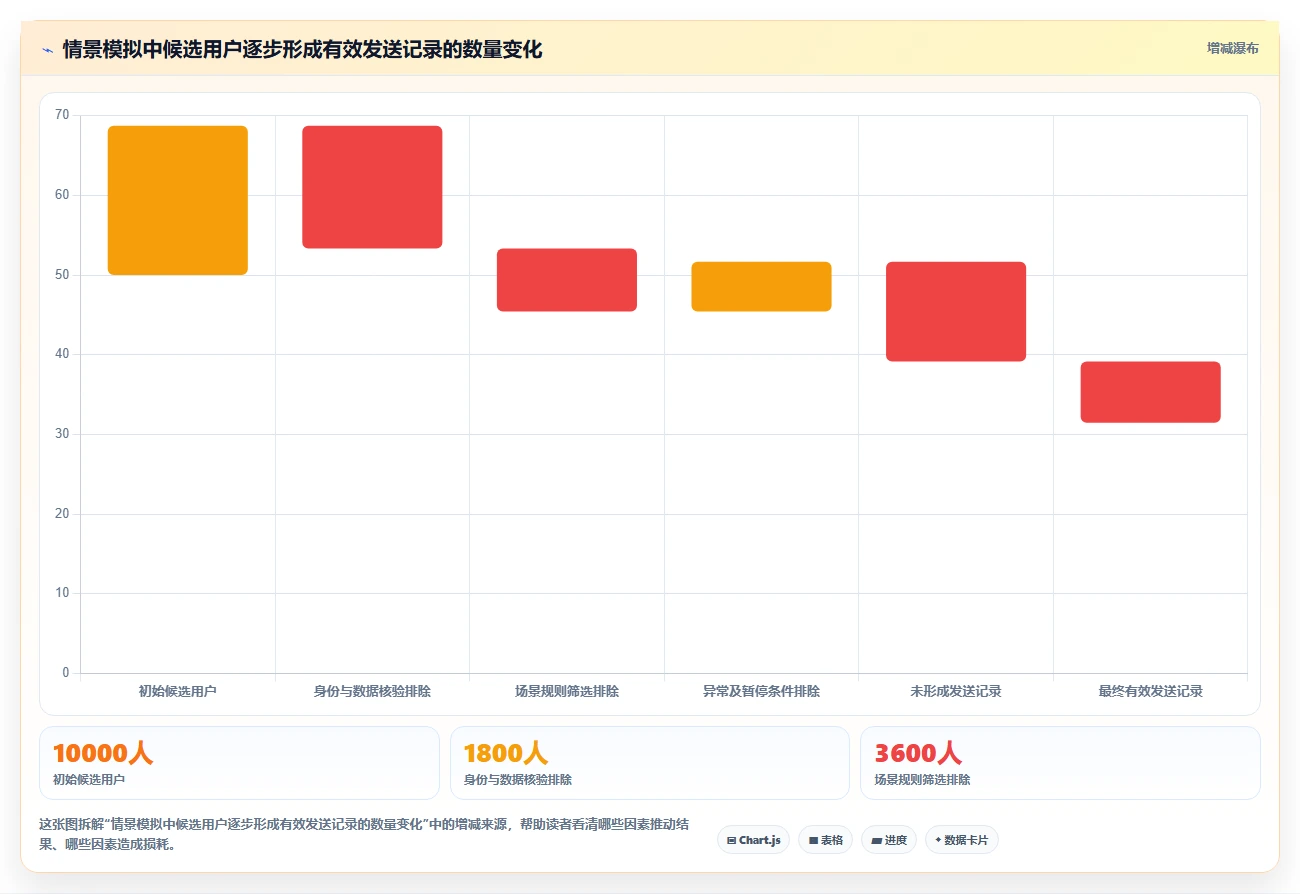1300x894 pixels.
Task: Click the lightning icon beside the chart title
Action: coord(47,49)
